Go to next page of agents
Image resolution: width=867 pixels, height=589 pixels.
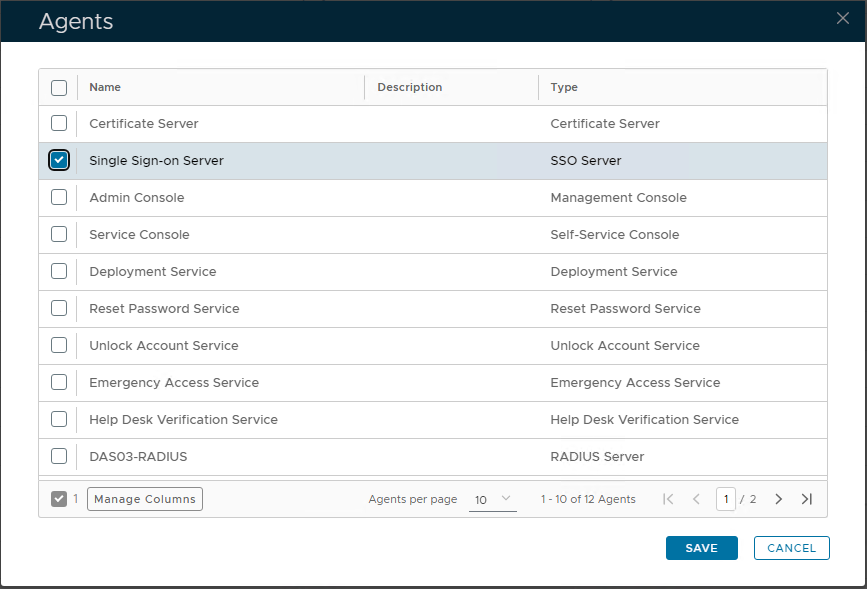779,499
